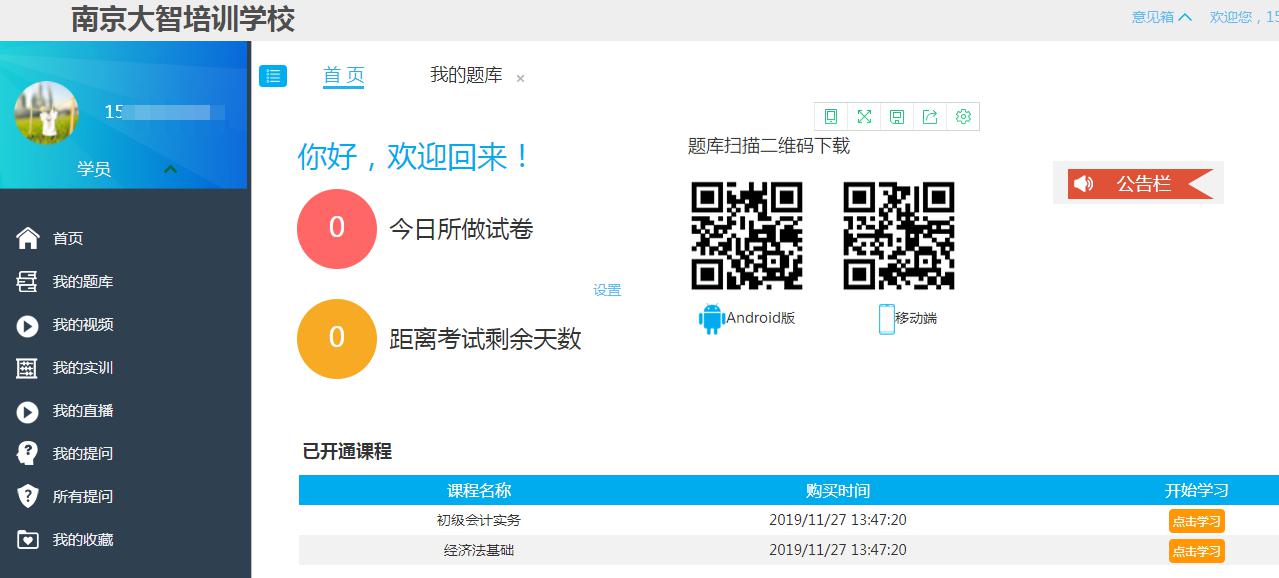This screenshot has width=1279, height=578.
Task: Click the 学员 role label
Action: [94, 169]
